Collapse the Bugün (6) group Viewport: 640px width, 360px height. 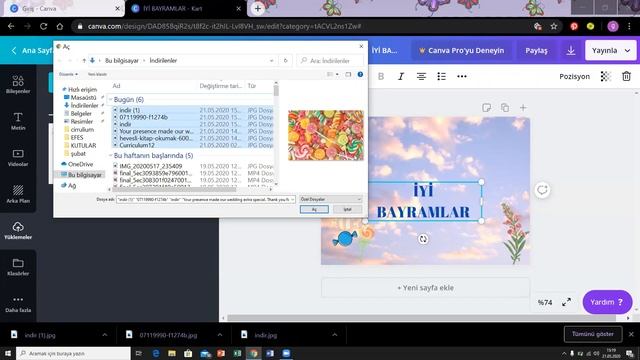point(111,100)
